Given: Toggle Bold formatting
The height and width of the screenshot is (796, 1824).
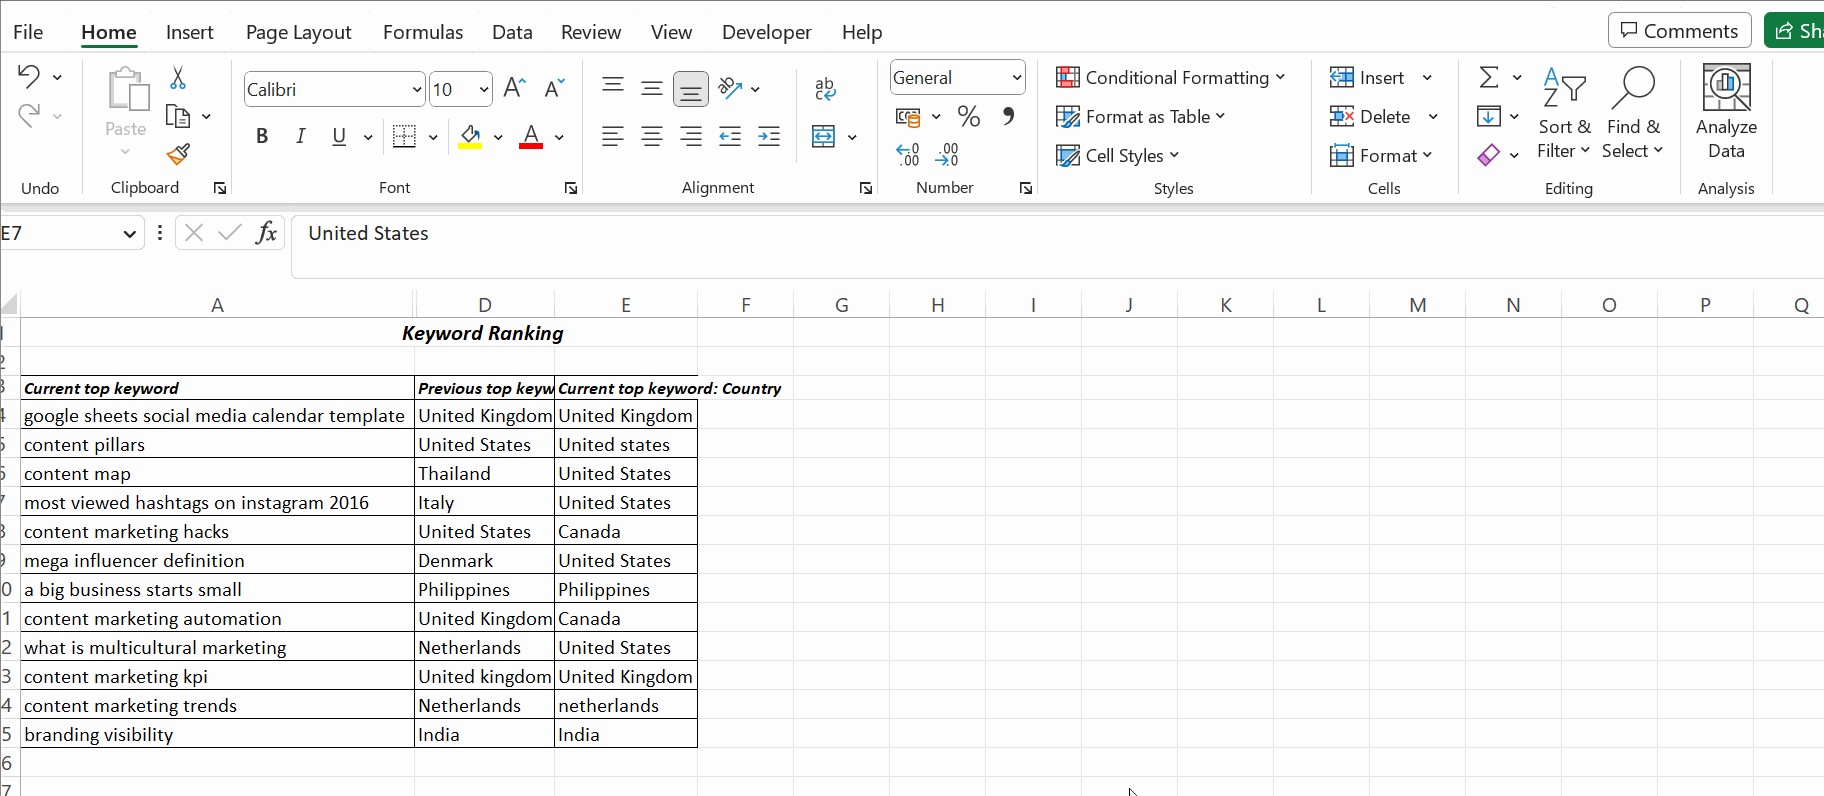Looking at the screenshot, I should 262,136.
